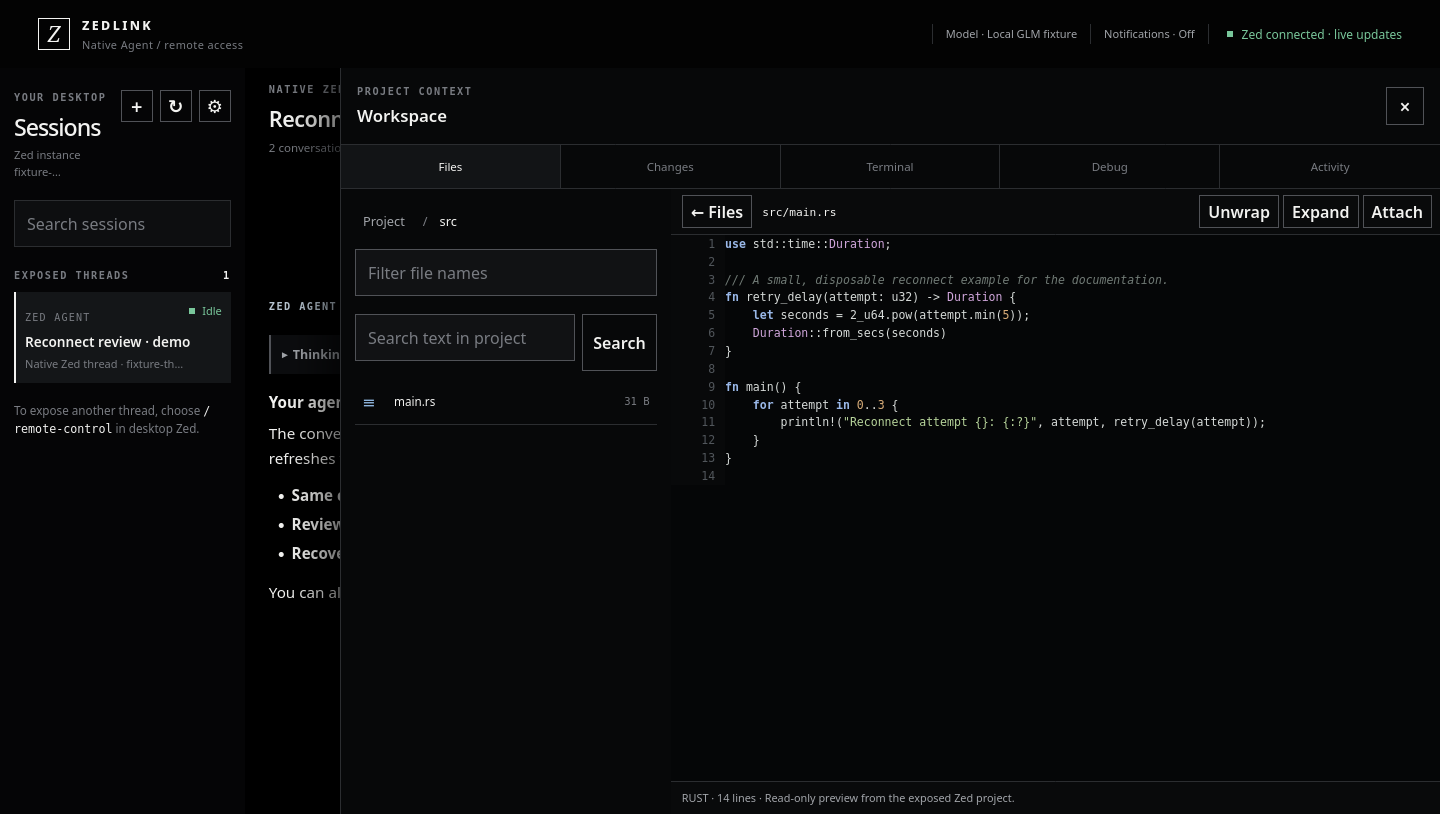Expand the file preview
This screenshot has width=1440, height=814.
click(x=1321, y=212)
